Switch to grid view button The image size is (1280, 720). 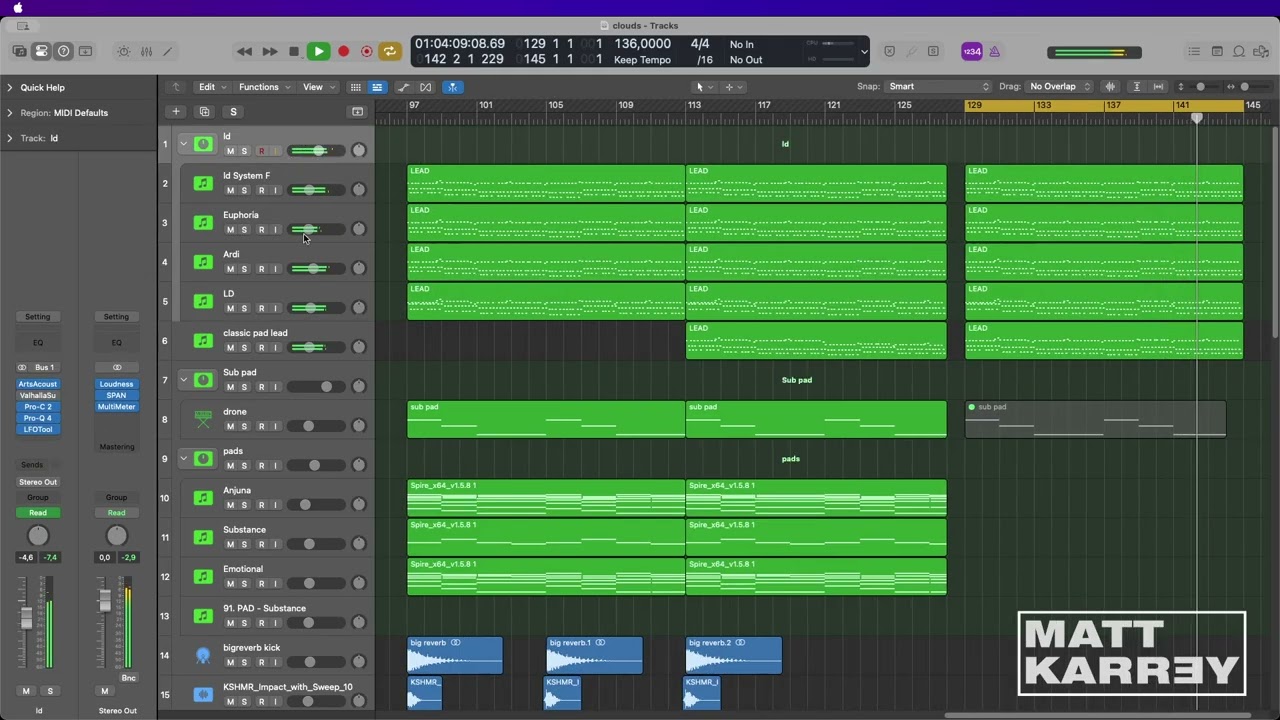(355, 87)
